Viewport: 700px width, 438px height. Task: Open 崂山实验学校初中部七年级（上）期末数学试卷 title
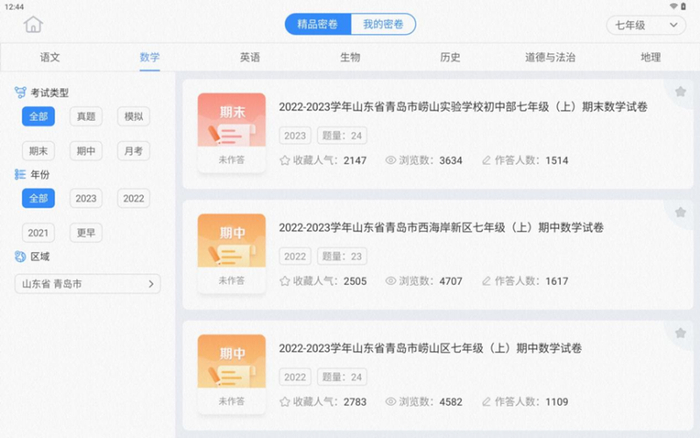(x=463, y=107)
